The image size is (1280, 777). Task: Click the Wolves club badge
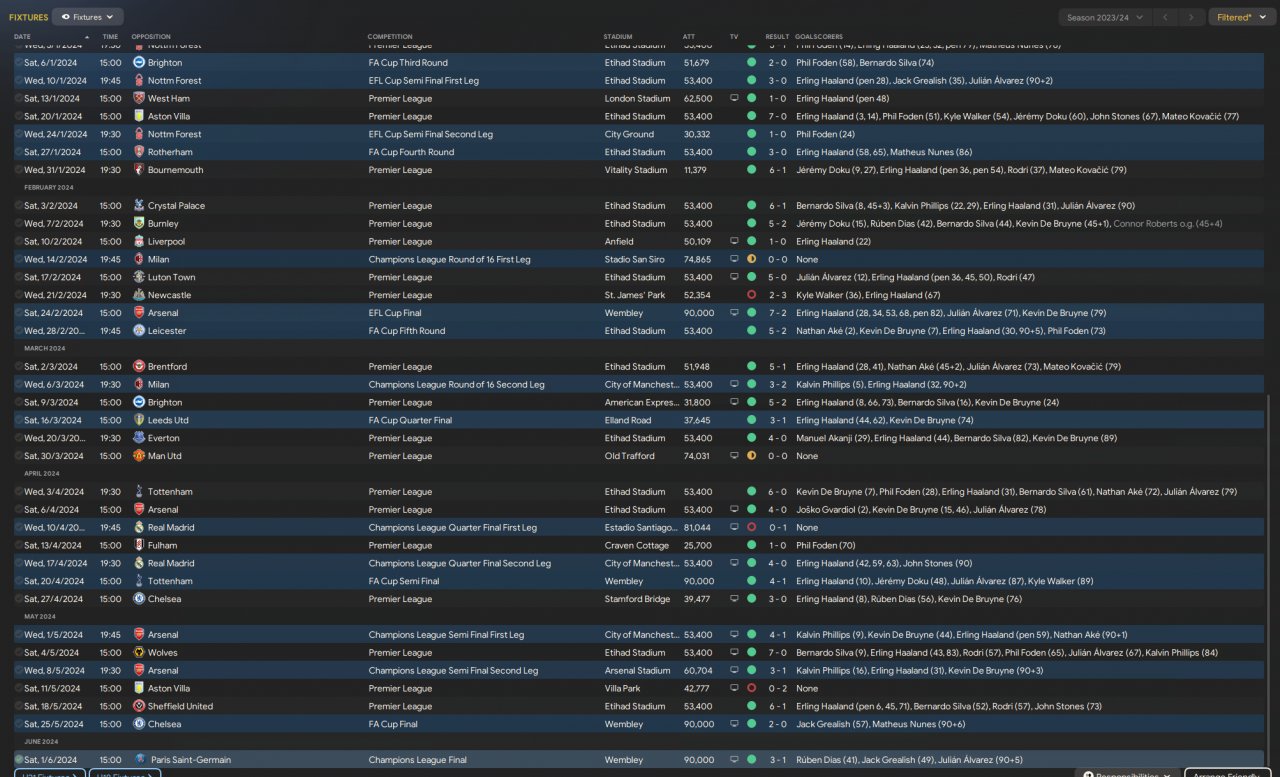click(139, 653)
